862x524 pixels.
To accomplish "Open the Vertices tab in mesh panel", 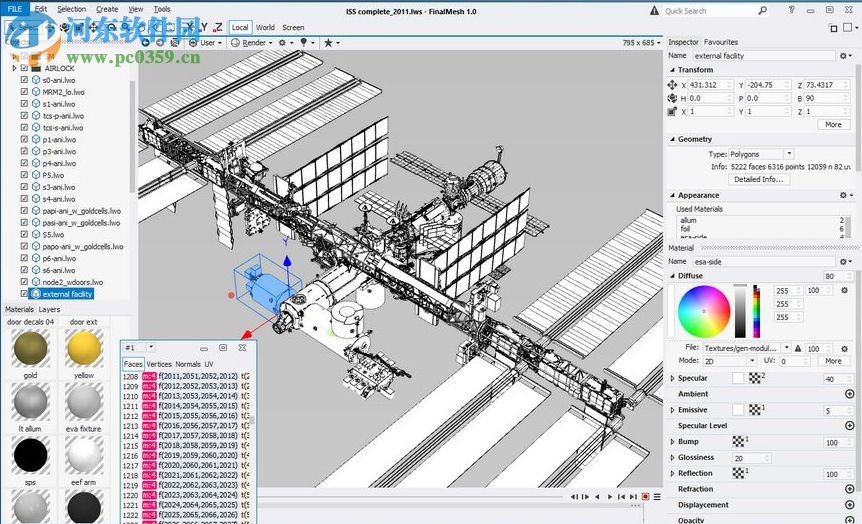I will (x=159, y=364).
